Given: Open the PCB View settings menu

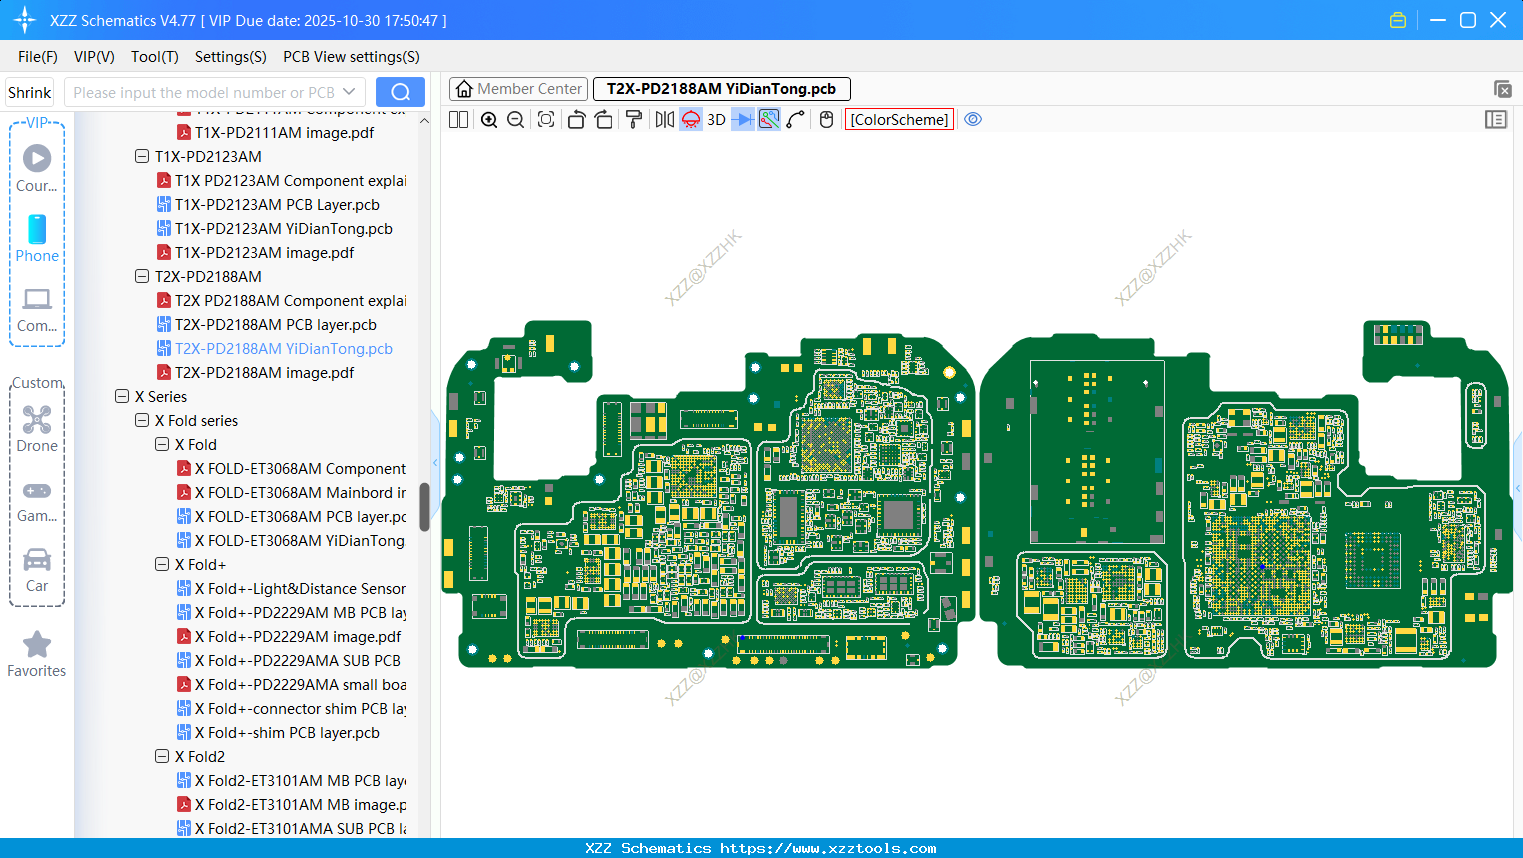Looking at the screenshot, I should pos(350,57).
